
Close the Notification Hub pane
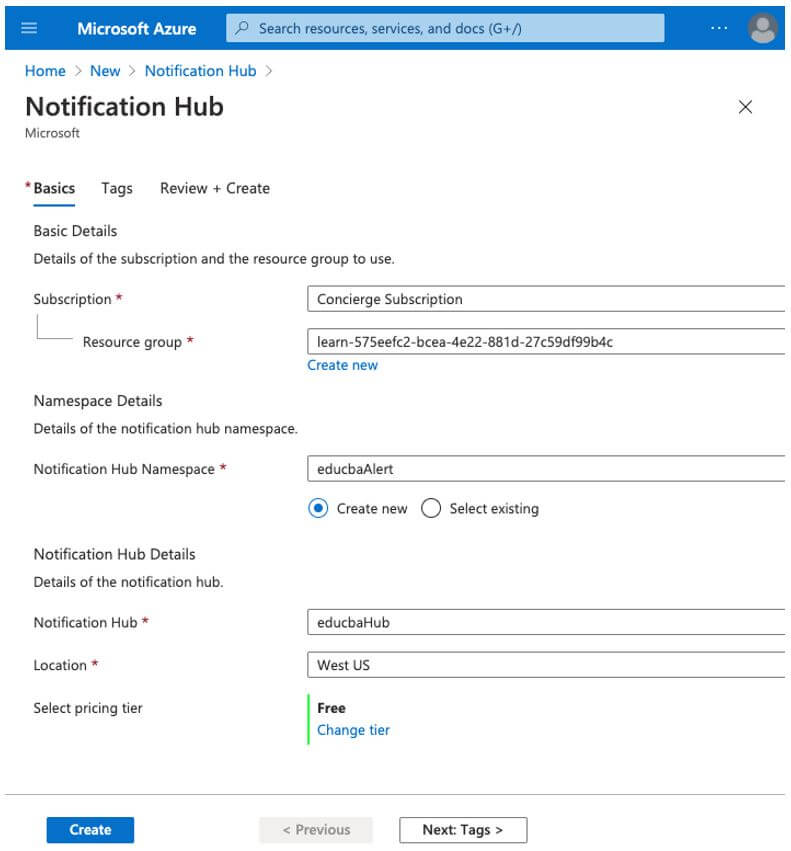[x=745, y=107]
